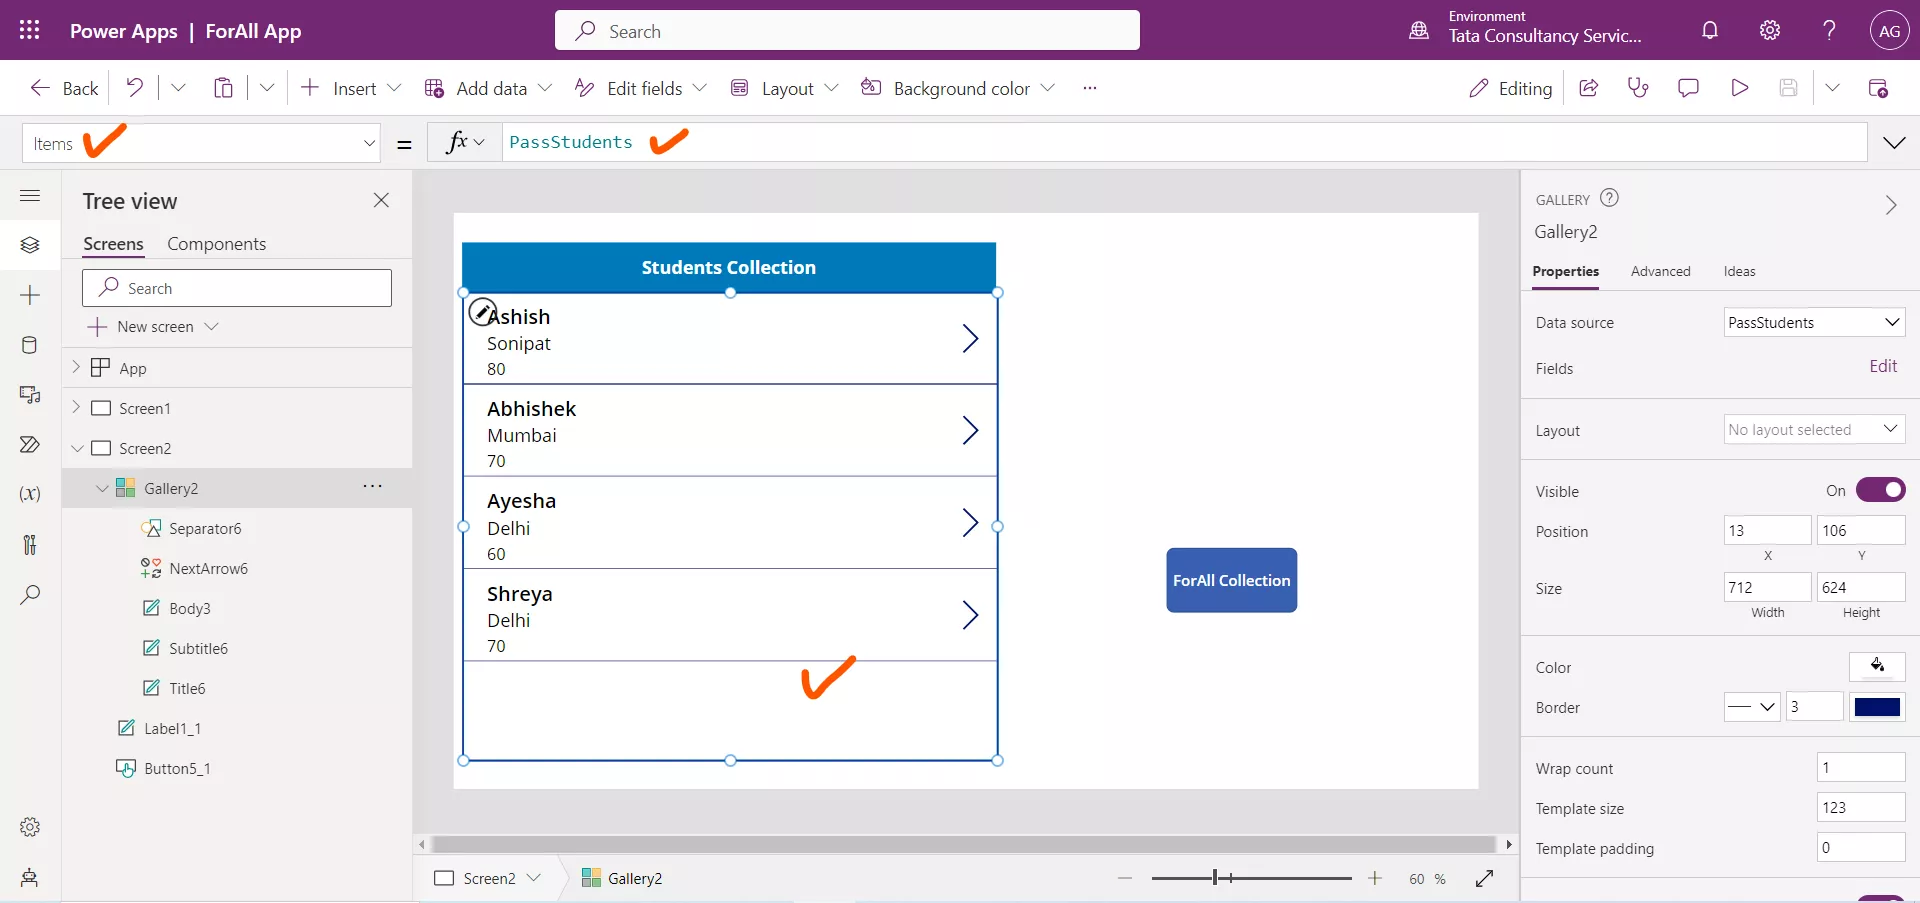This screenshot has width=1920, height=903.
Task: Expand the App tree node
Action: click(76, 367)
